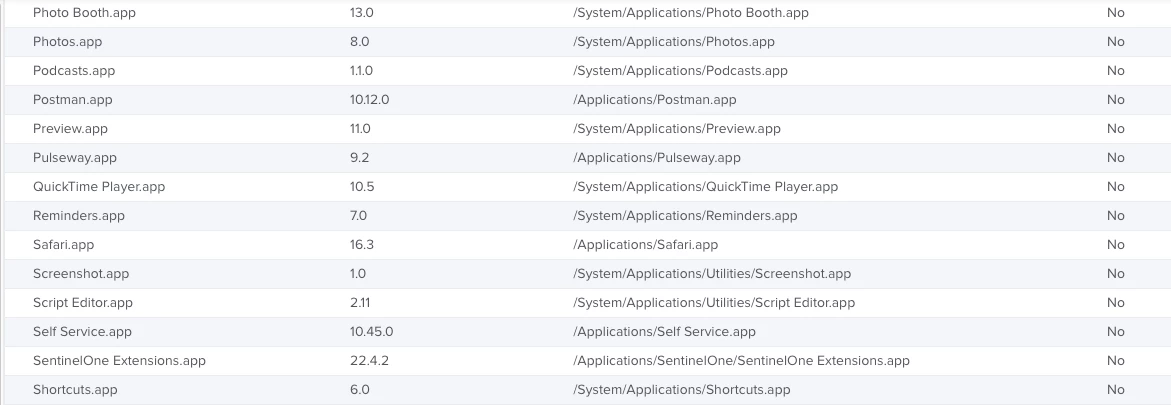Click QuickTime Player version 10.5
The width and height of the screenshot is (1171, 405).
[361, 187]
